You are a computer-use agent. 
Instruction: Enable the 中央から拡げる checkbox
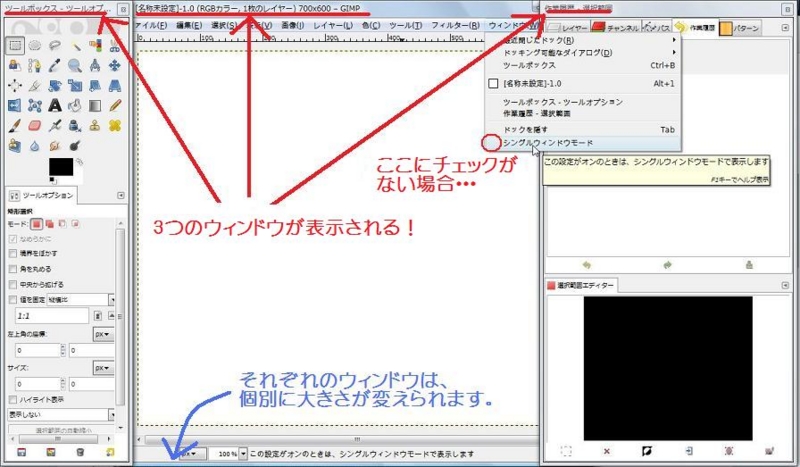pos(13,284)
